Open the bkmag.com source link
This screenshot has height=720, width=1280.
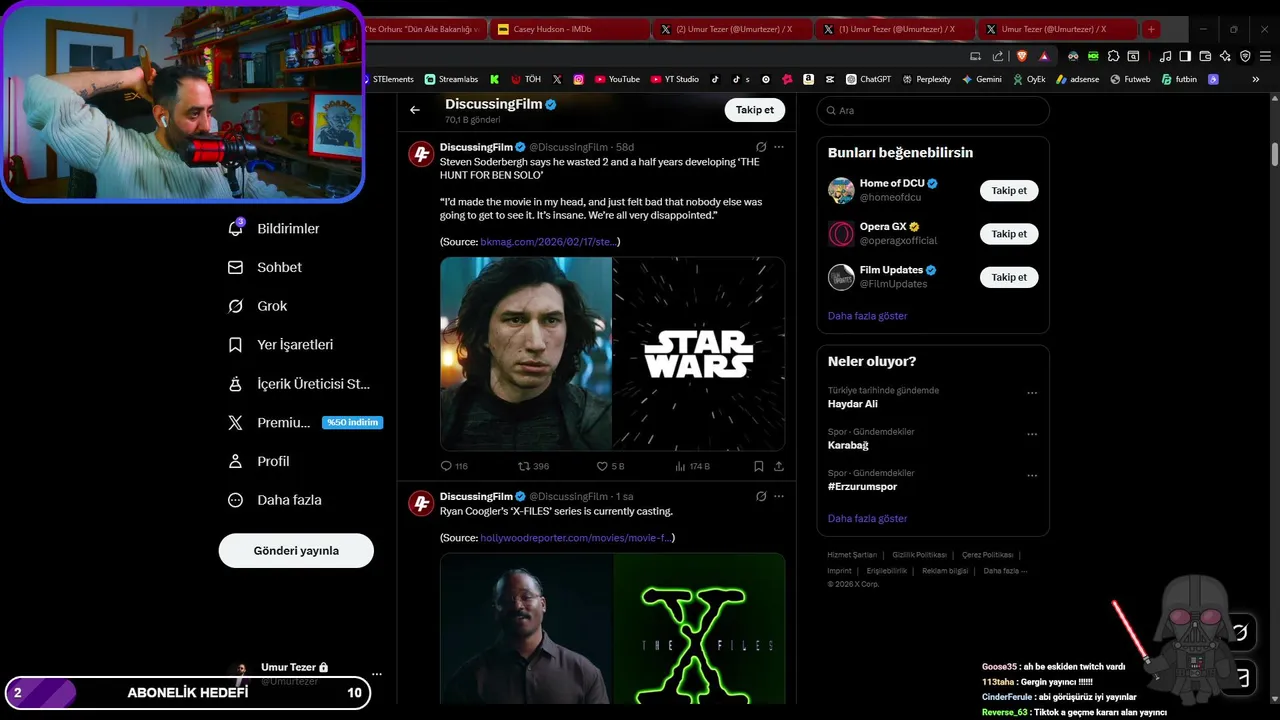point(548,242)
